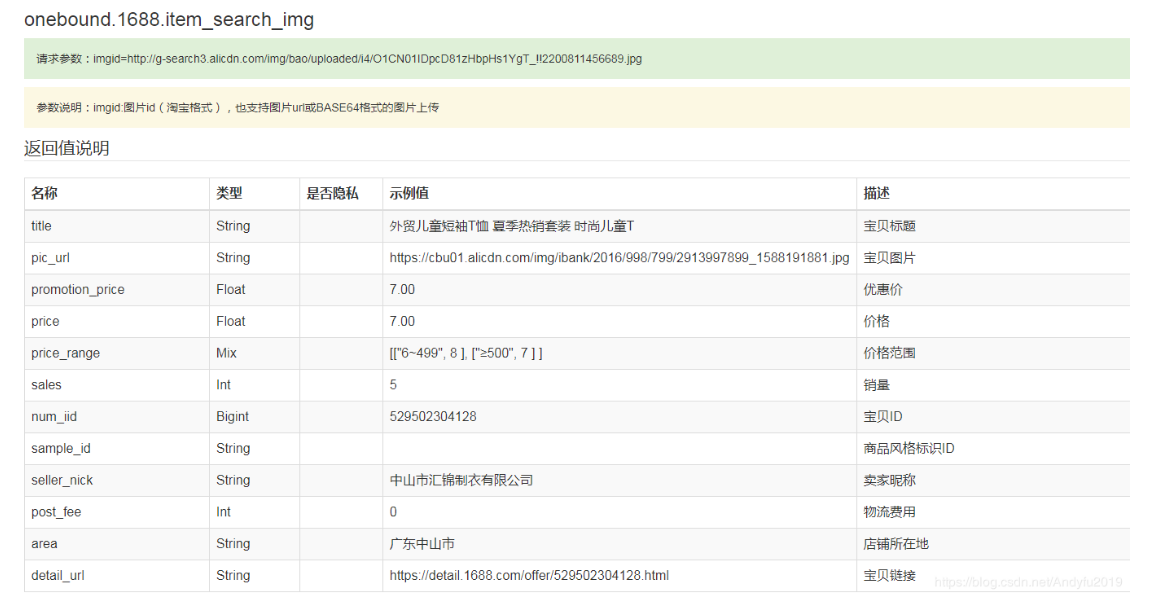Click the Int type in post_fee row
This screenshot has height=609, width=1169.
pos(224,512)
